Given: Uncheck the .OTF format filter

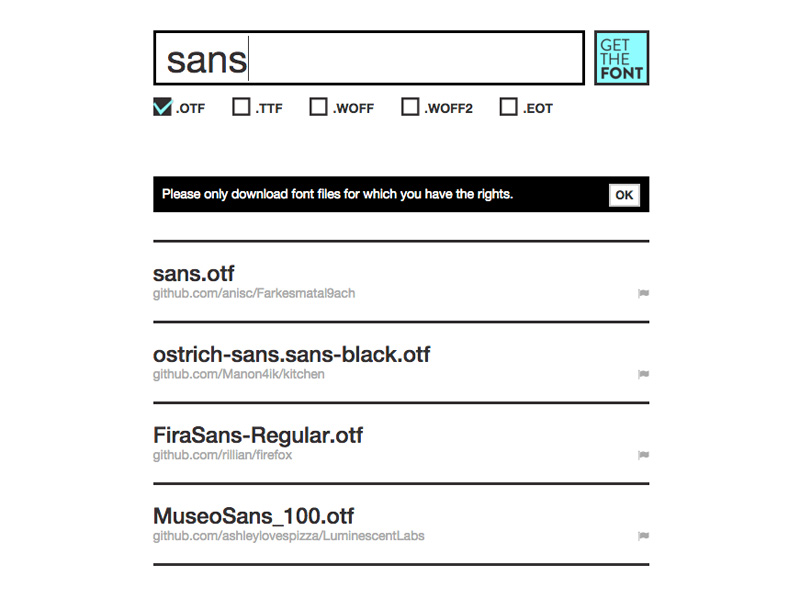Looking at the screenshot, I should point(163,105).
